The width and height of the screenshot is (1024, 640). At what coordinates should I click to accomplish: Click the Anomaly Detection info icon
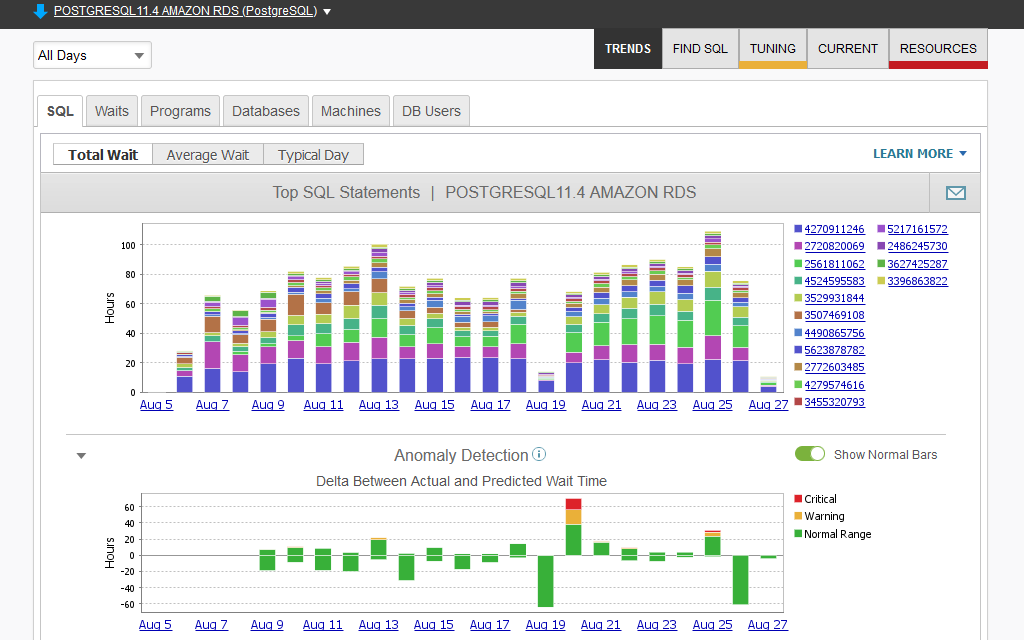click(x=539, y=455)
